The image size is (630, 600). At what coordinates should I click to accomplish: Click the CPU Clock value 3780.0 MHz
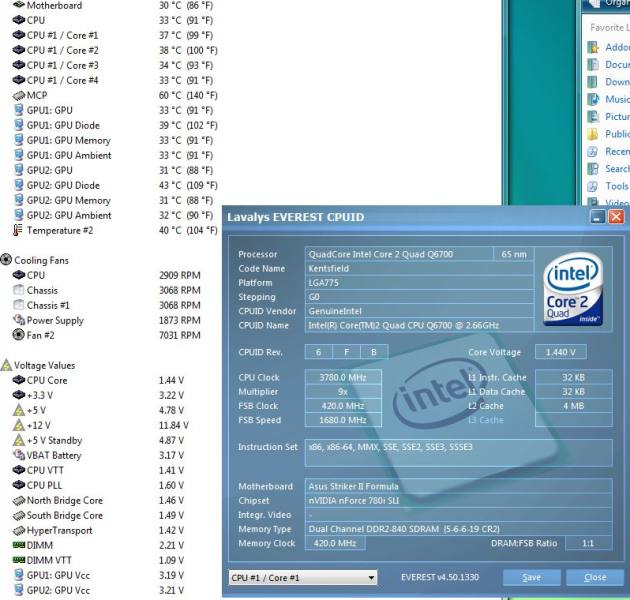[x=343, y=377]
